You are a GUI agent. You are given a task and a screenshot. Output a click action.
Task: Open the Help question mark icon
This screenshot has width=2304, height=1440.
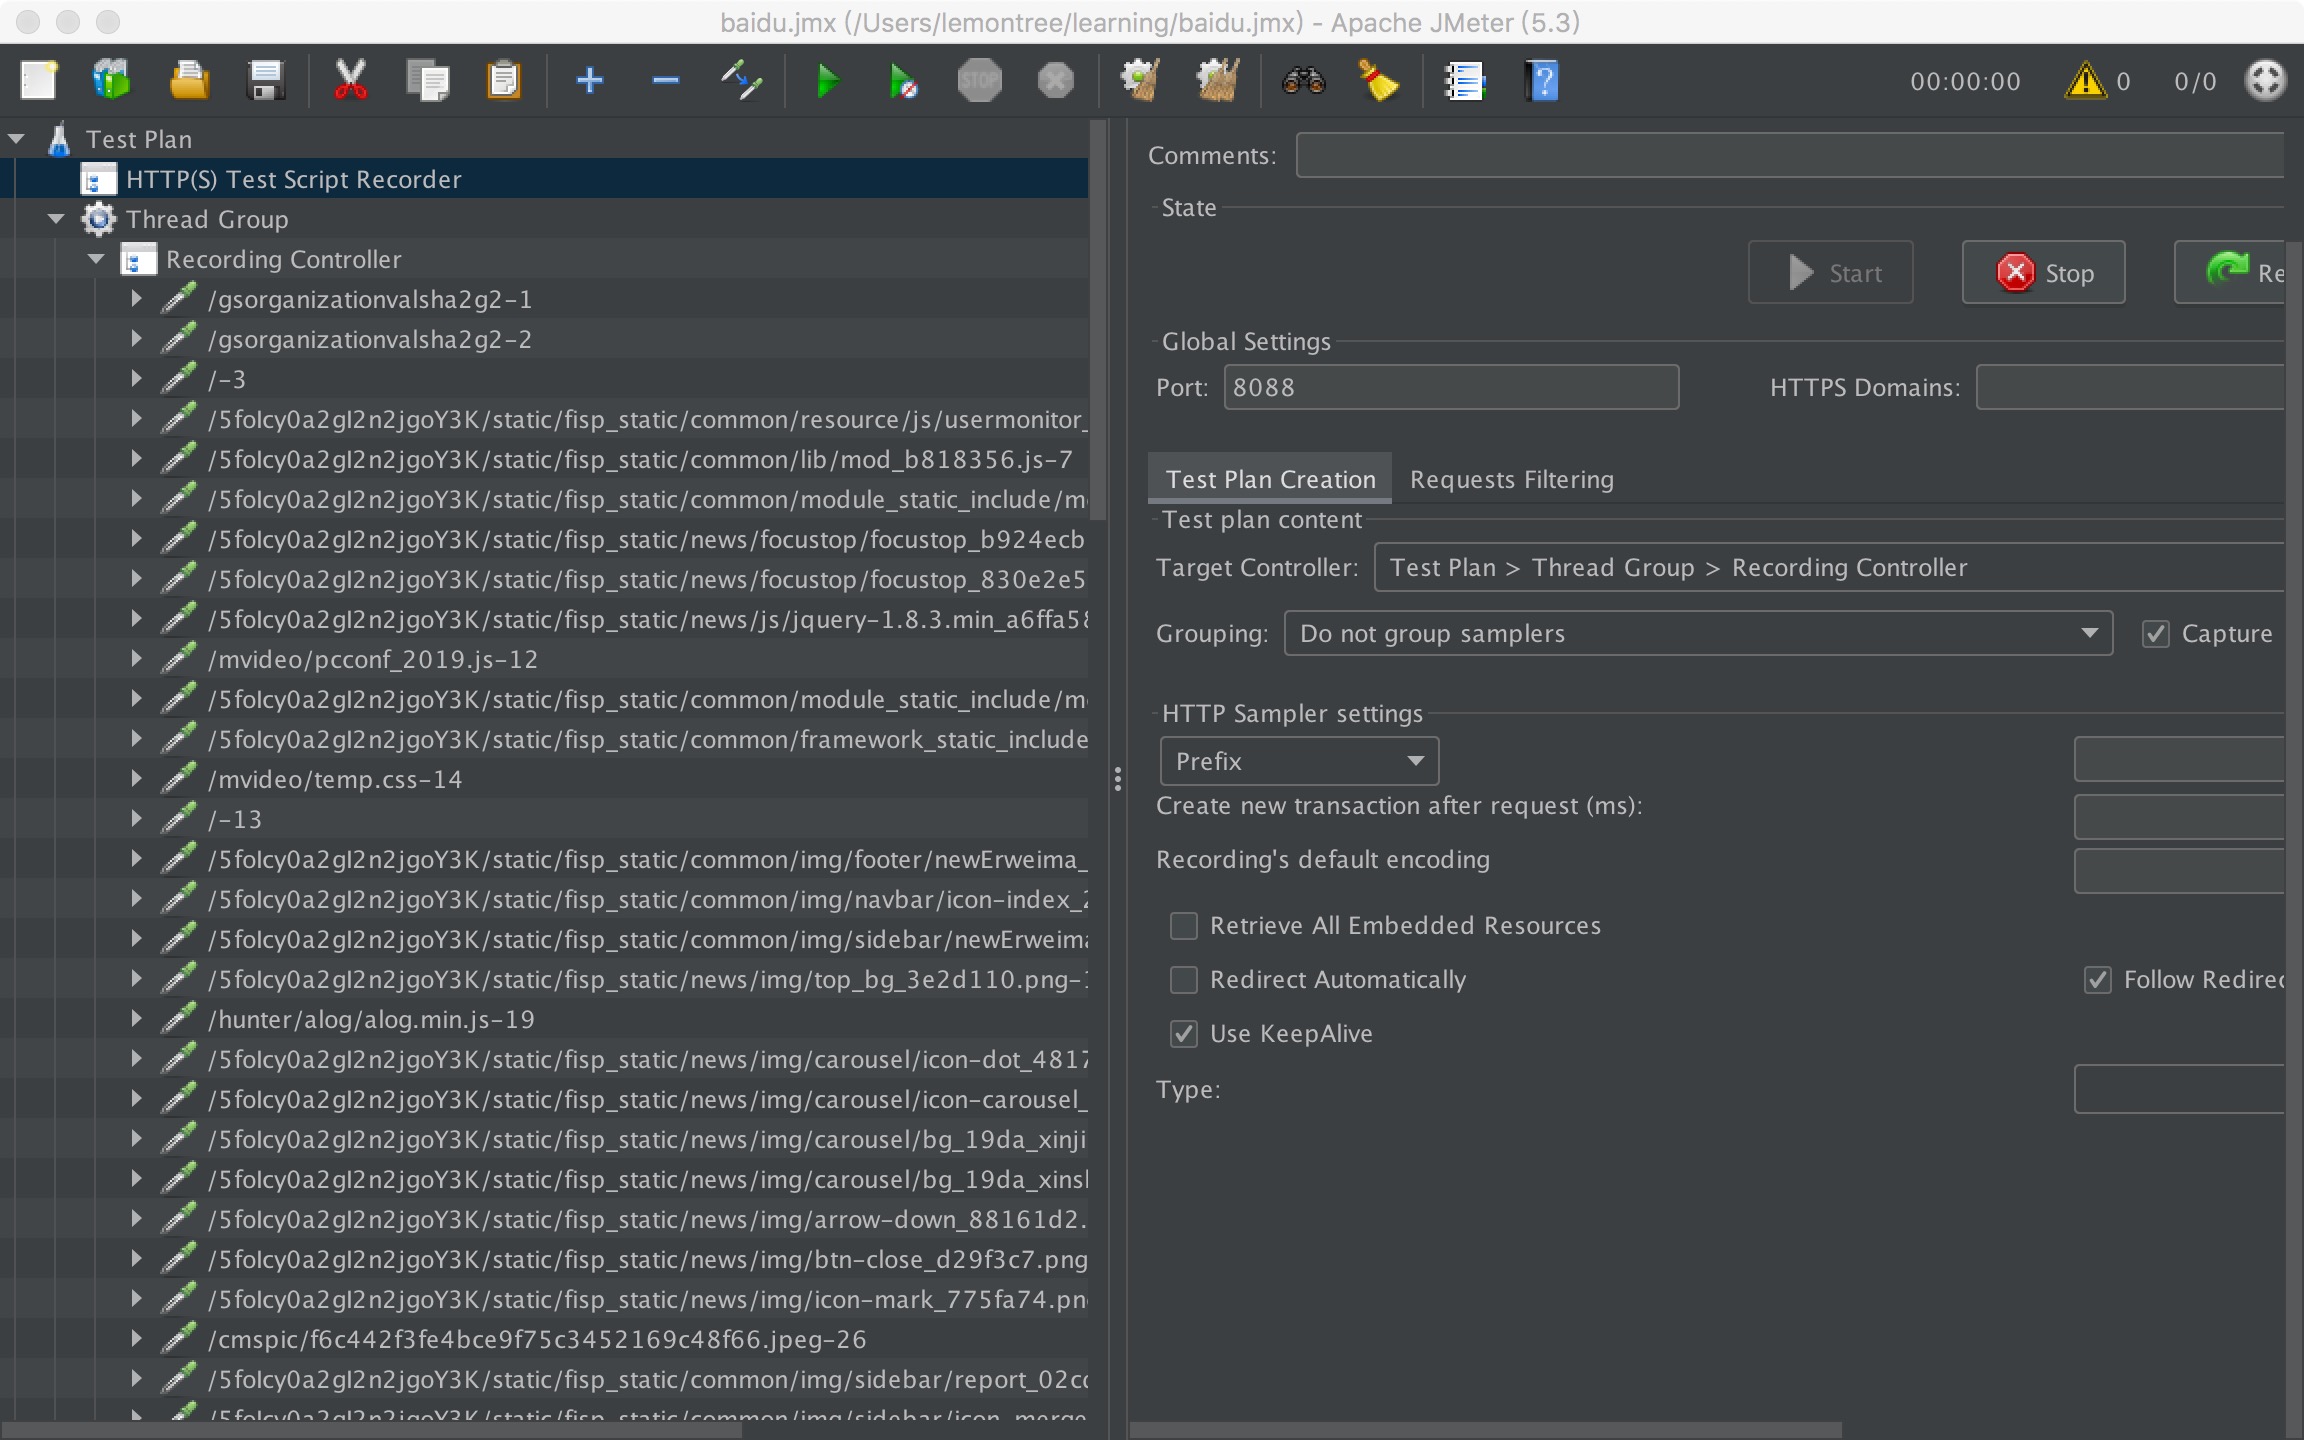pyautogui.click(x=1542, y=81)
